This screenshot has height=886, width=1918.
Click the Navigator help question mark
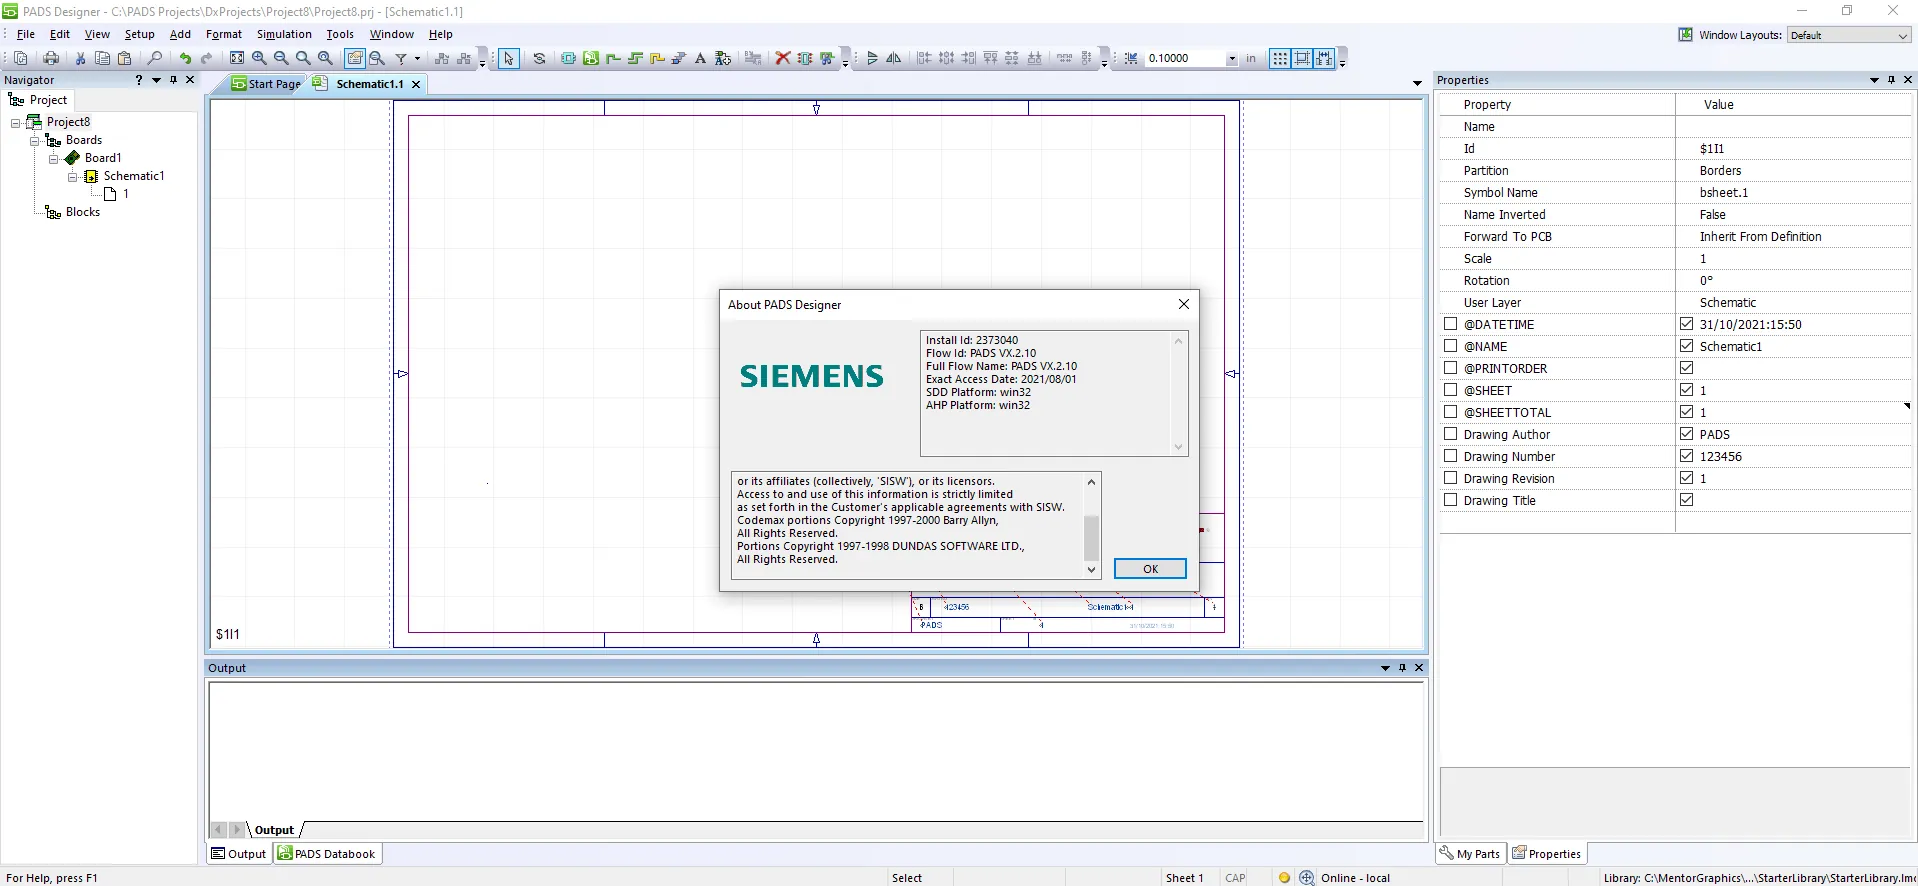pyautogui.click(x=139, y=80)
